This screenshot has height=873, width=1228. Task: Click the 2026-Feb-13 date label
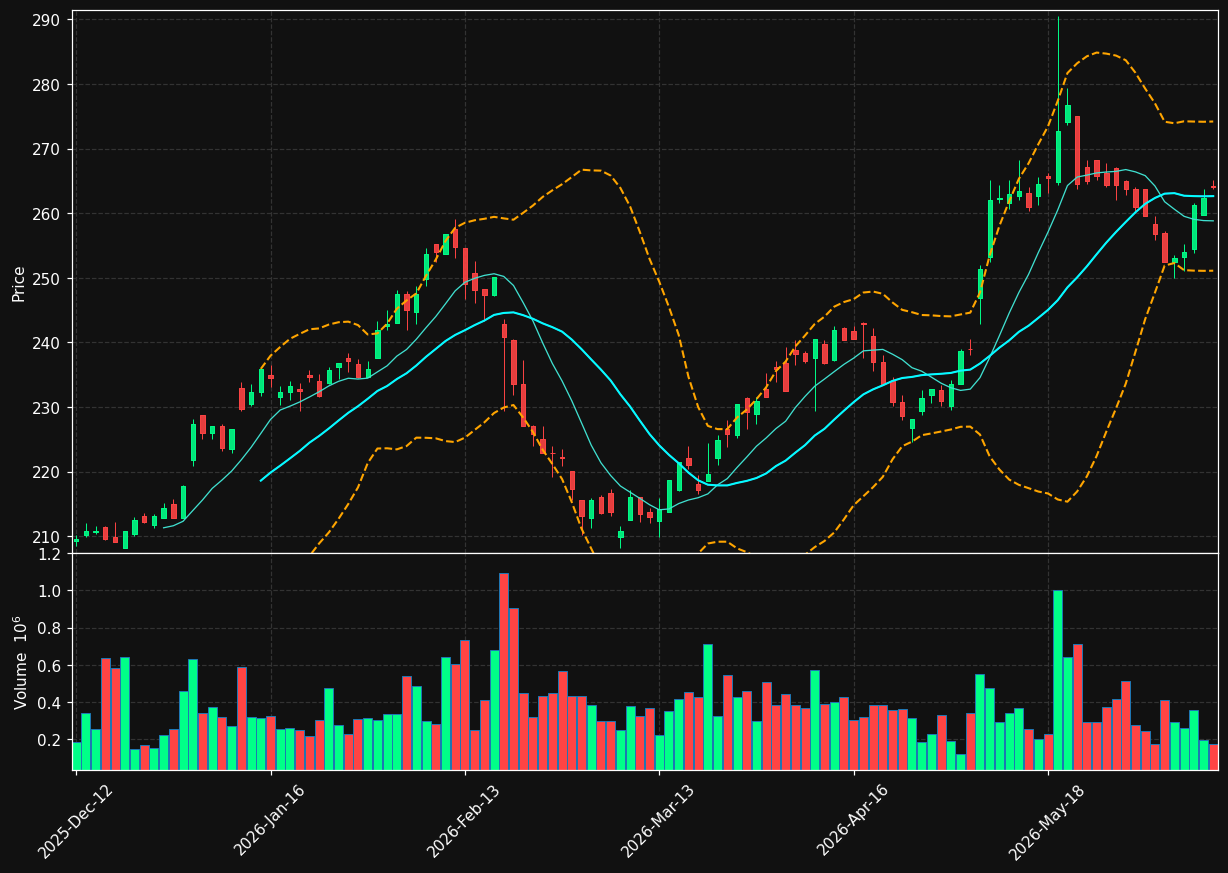464,821
